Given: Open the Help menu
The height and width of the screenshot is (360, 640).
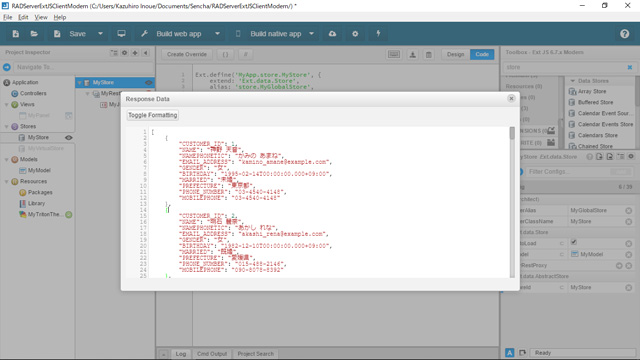Looking at the screenshot, I should [60, 17].
